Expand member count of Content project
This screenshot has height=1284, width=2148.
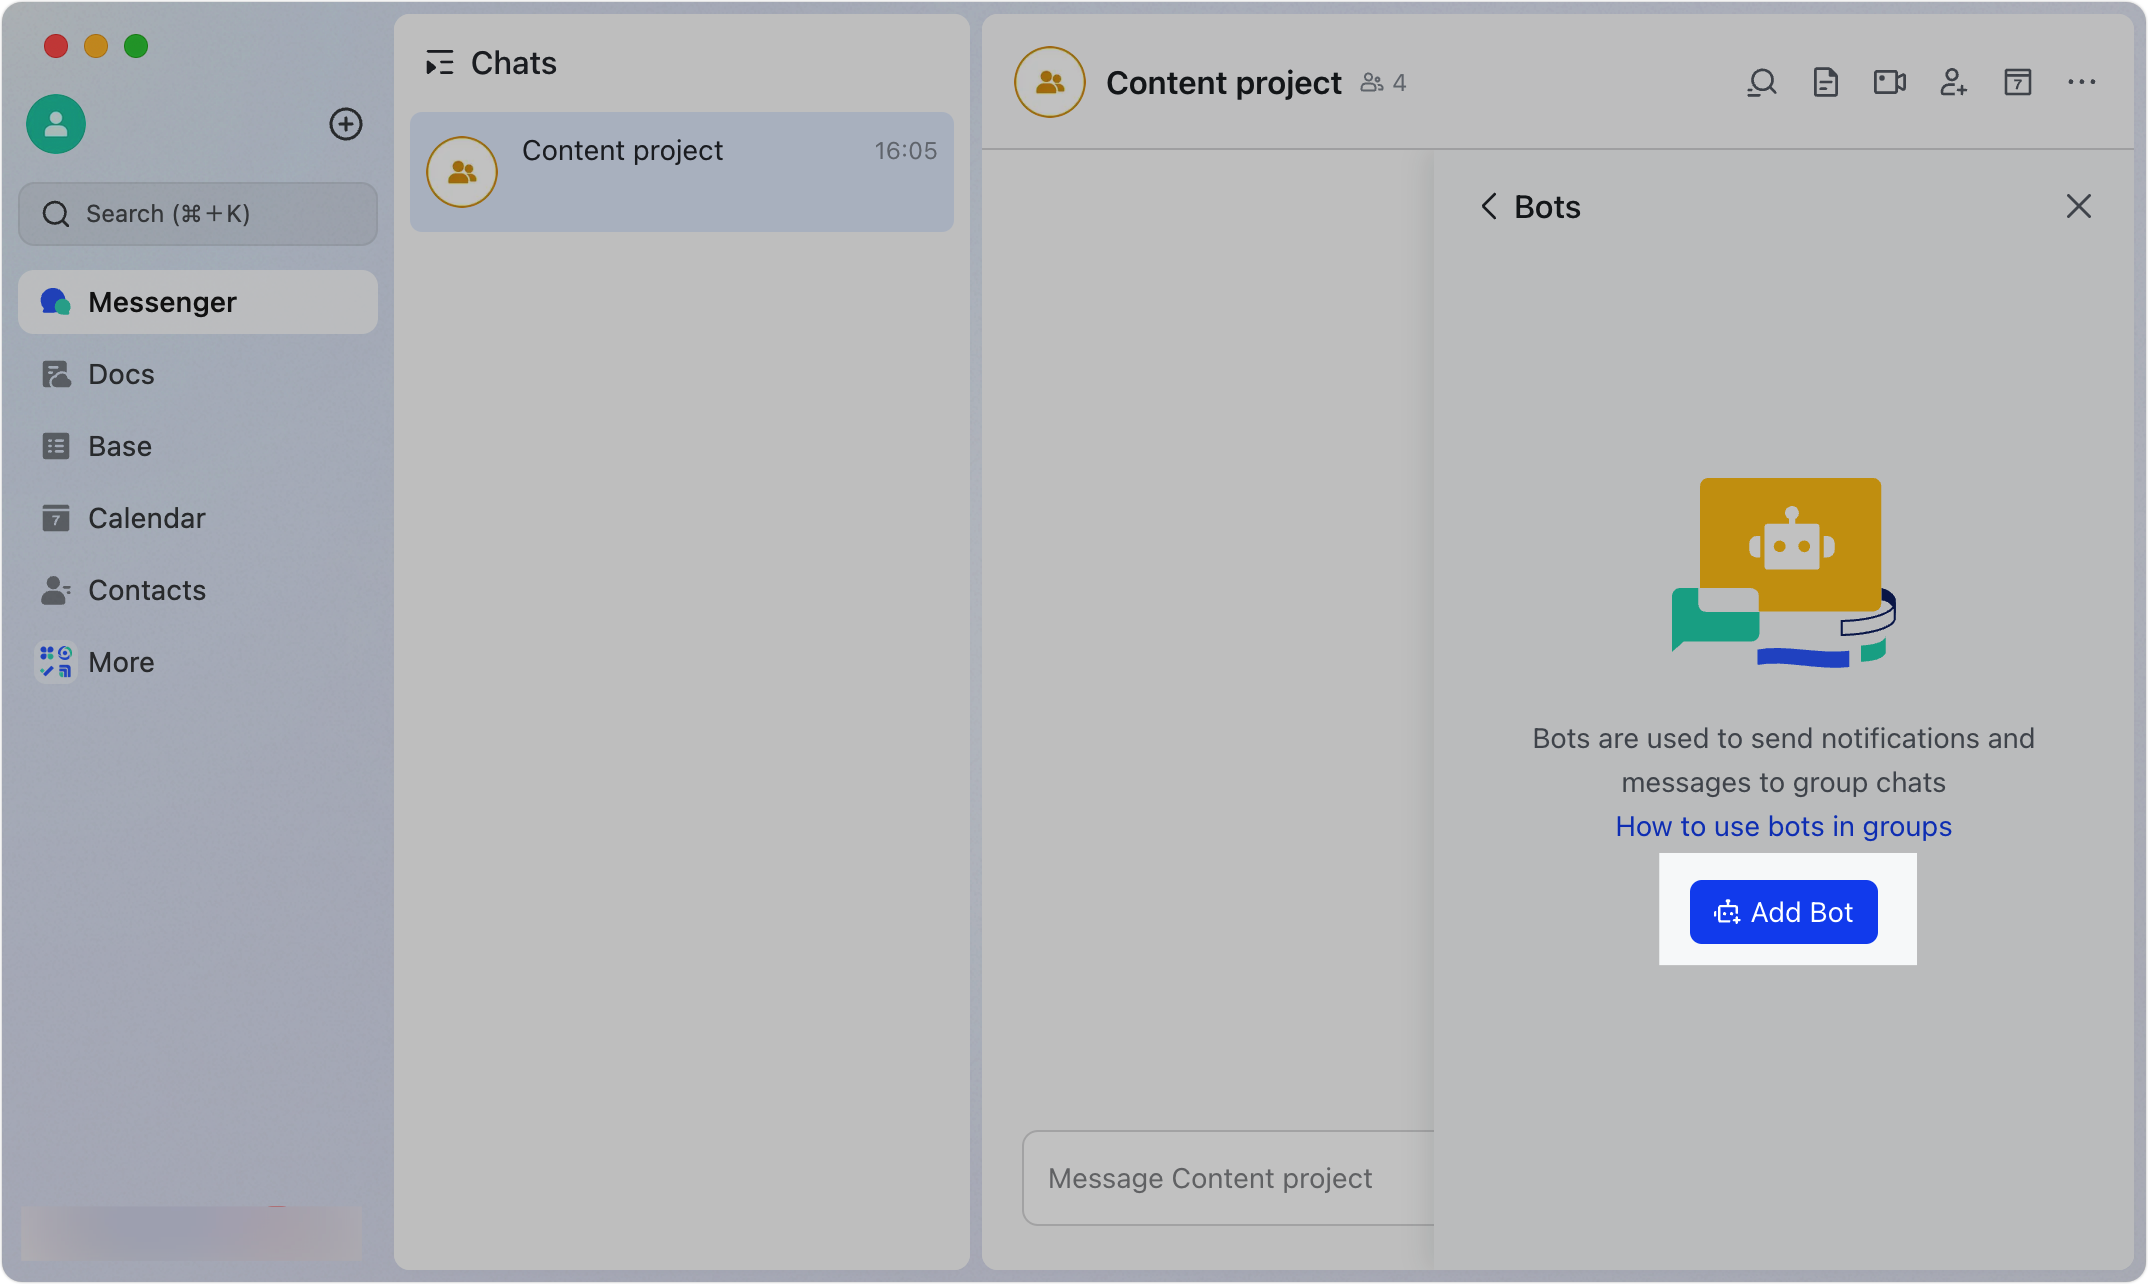[x=1383, y=82]
